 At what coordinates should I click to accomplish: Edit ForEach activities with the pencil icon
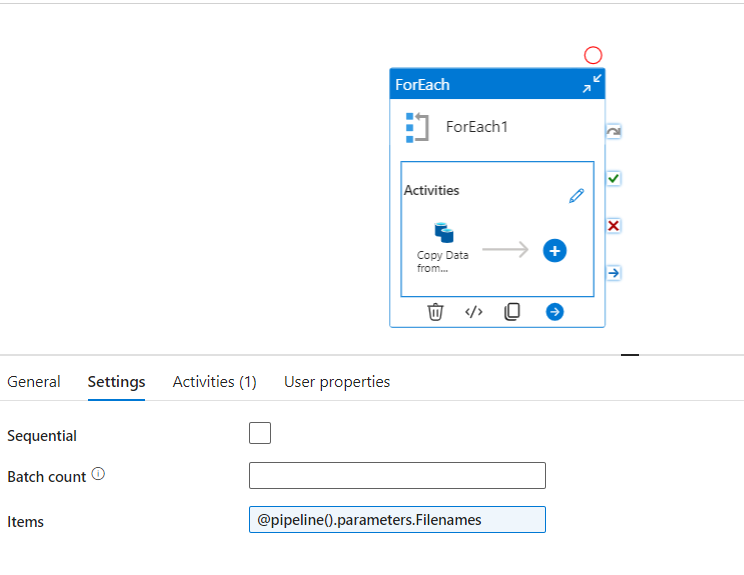(x=576, y=196)
